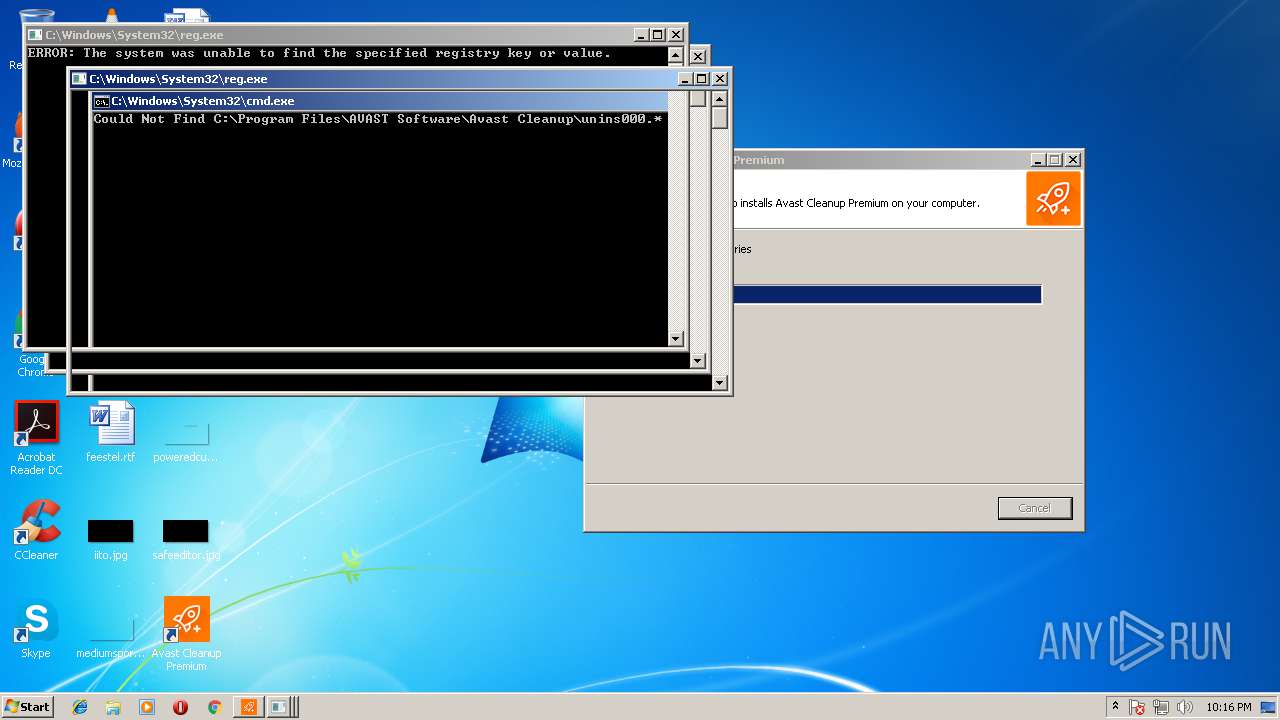Switch to Avast Cleanup installer taskbar button

(249, 707)
